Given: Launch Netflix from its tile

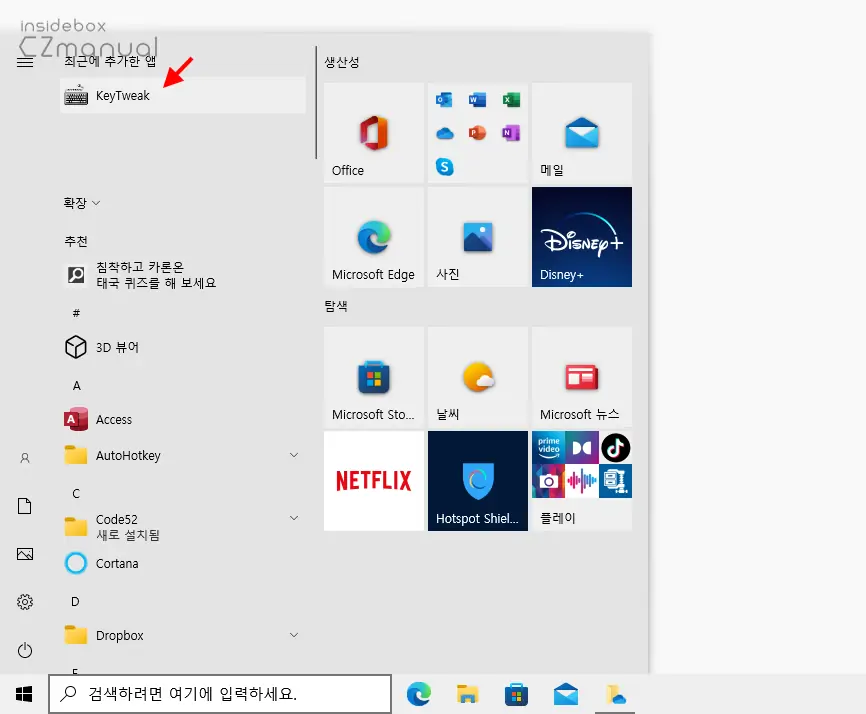Looking at the screenshot, I should pos(373,480).
